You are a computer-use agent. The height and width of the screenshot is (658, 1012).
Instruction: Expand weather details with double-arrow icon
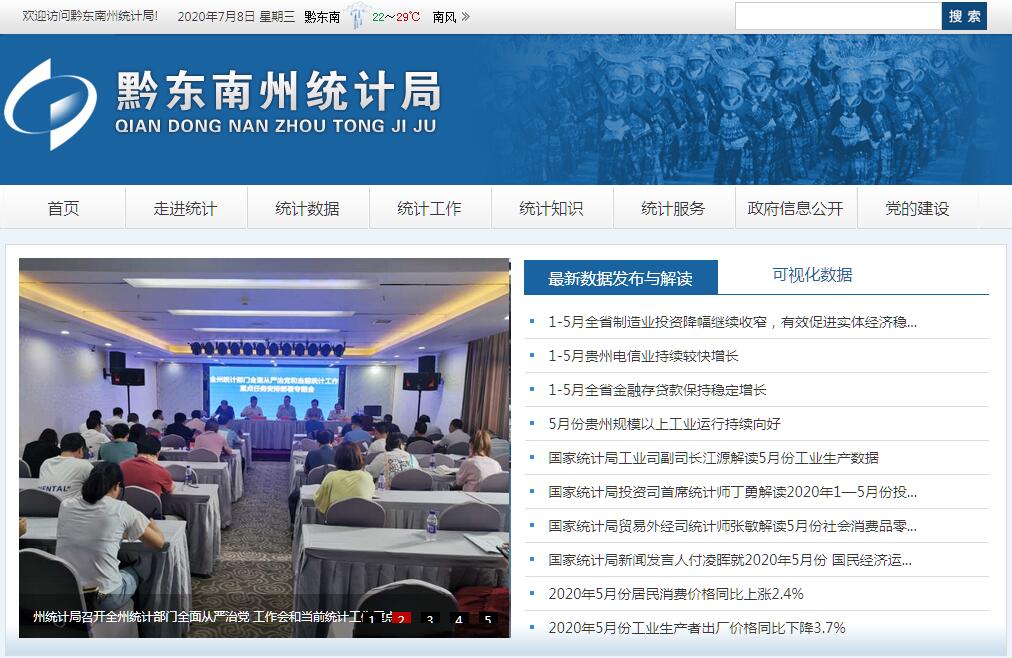pyautogui.click(x=466, y=17)
